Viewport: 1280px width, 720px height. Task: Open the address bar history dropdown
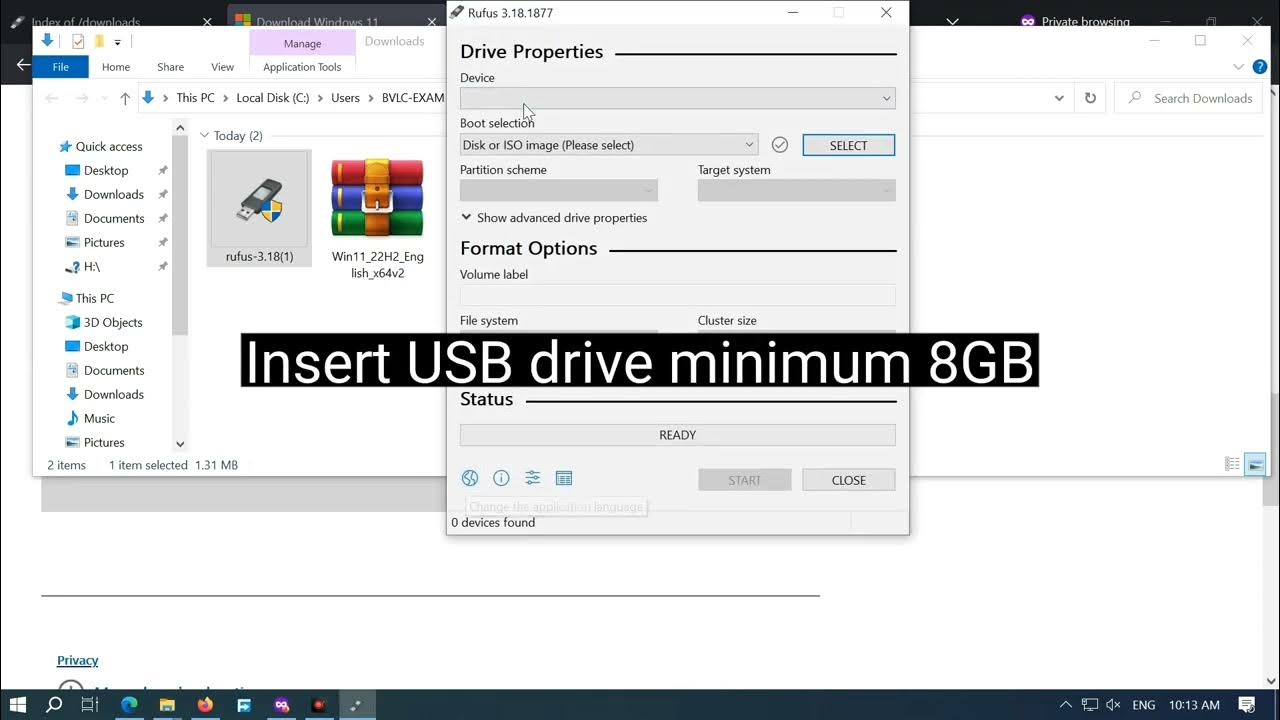pos(1059,98)
